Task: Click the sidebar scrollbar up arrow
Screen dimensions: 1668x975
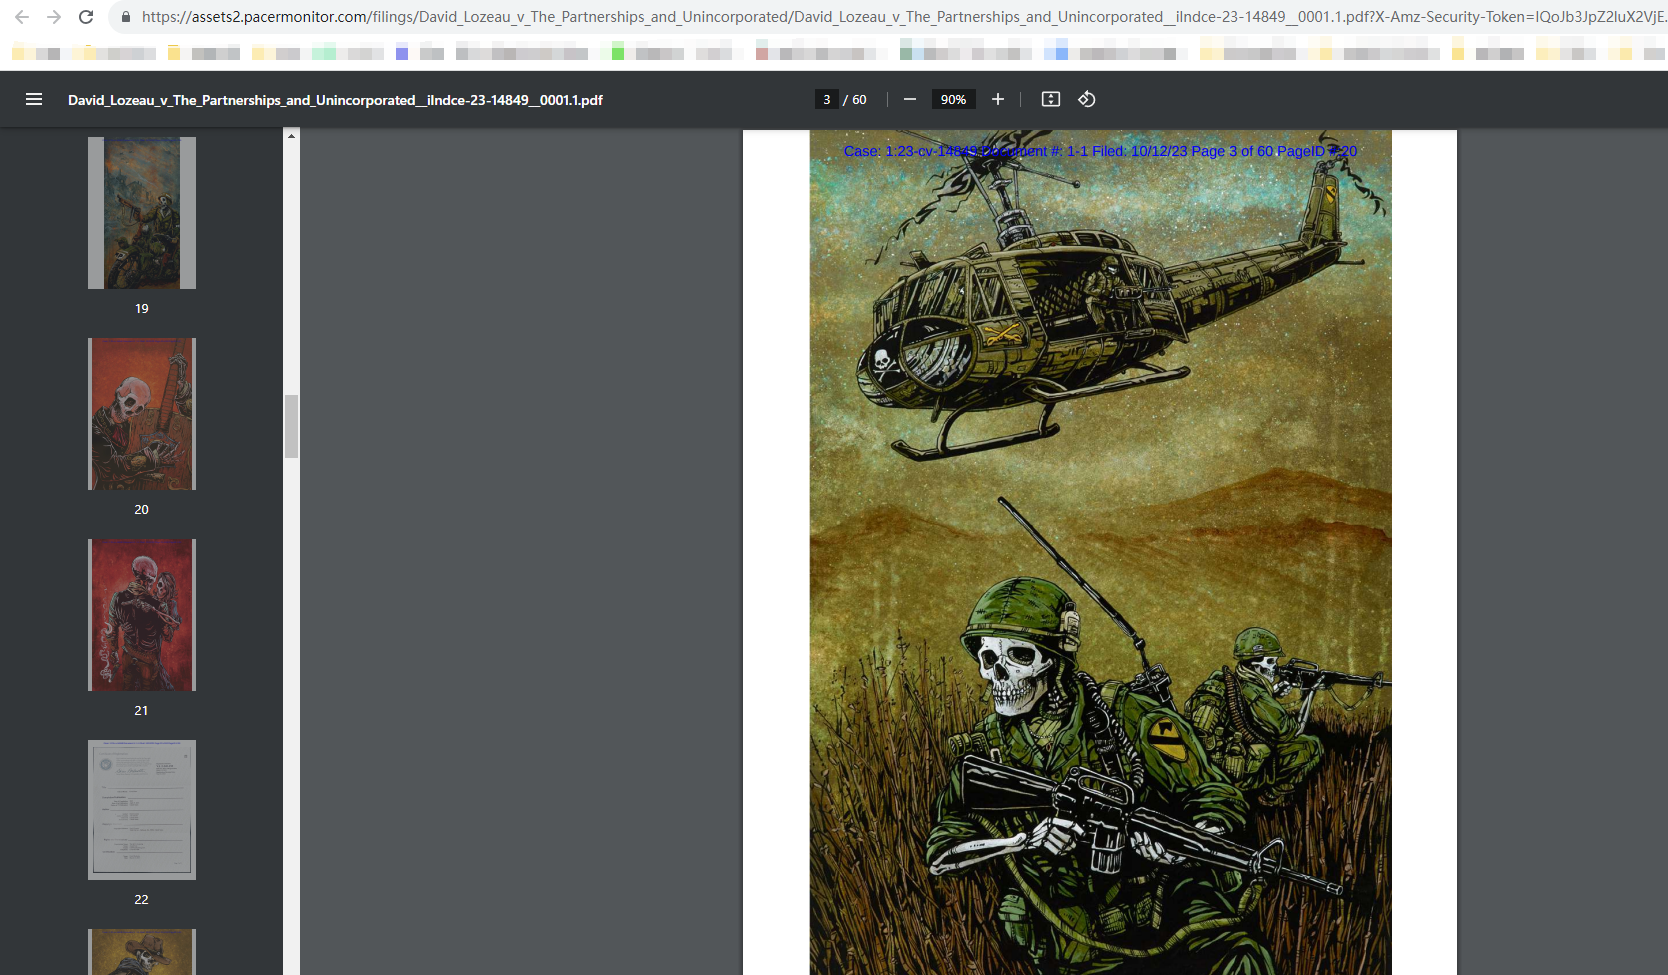Action: (x=291, y=136)
